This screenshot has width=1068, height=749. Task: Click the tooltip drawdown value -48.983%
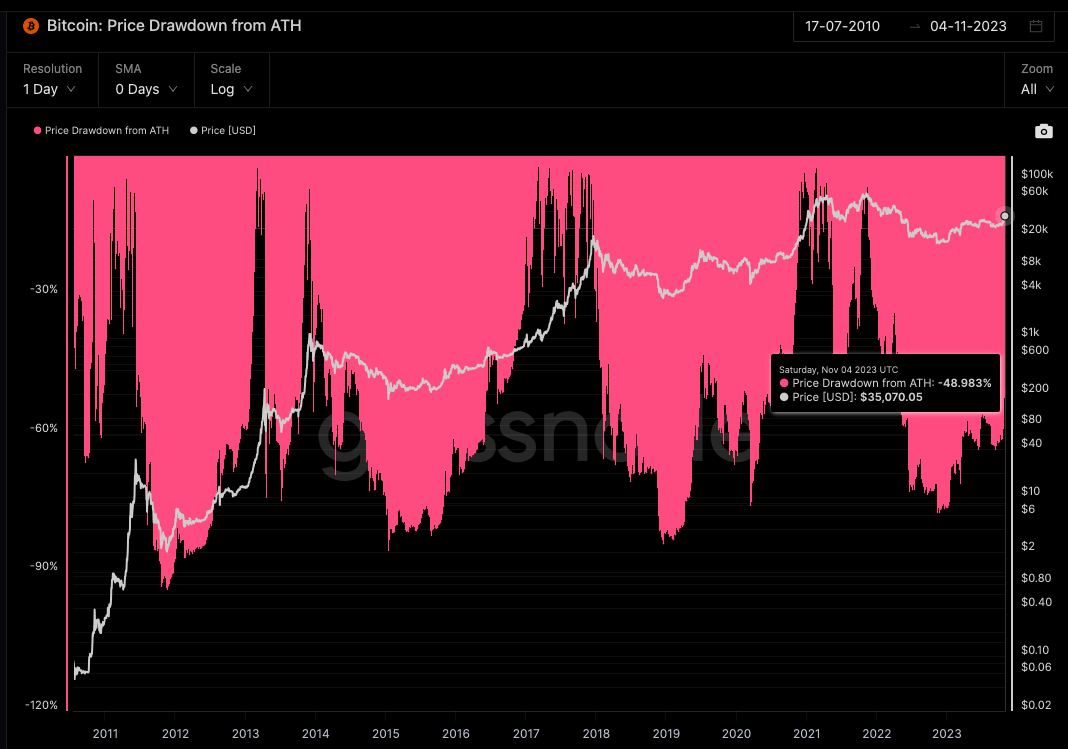[x=964, y=383]
